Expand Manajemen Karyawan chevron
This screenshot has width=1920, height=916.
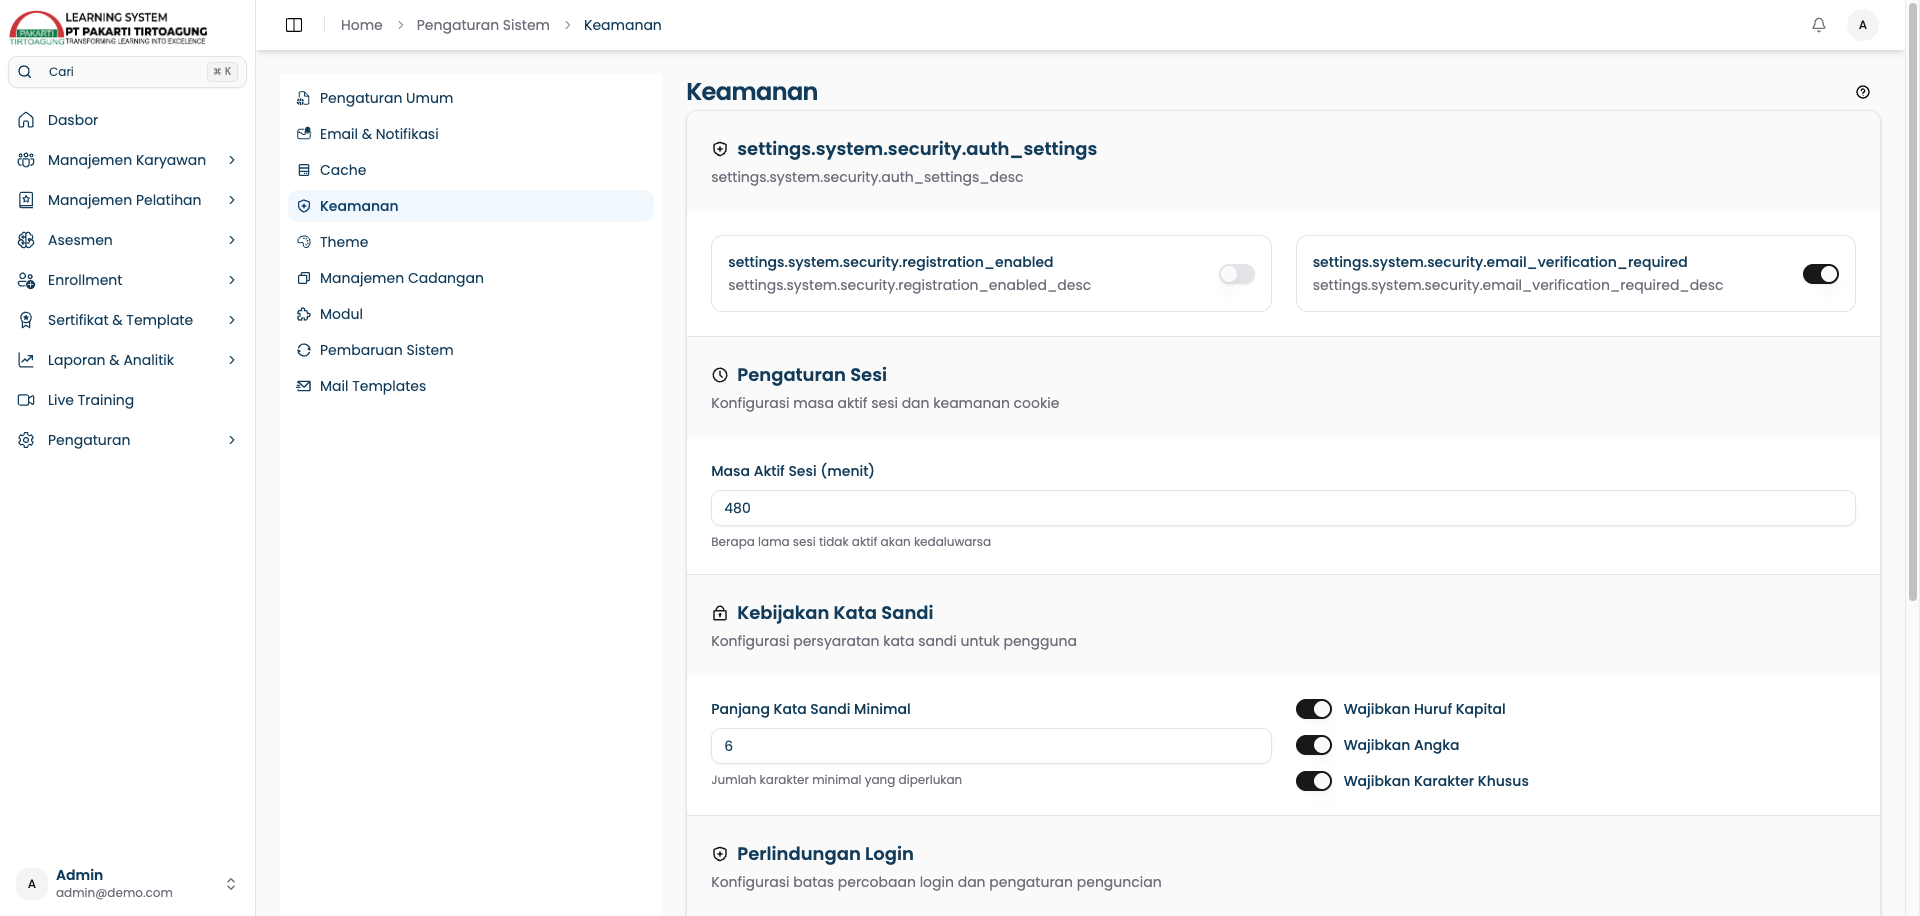point(232,160)
